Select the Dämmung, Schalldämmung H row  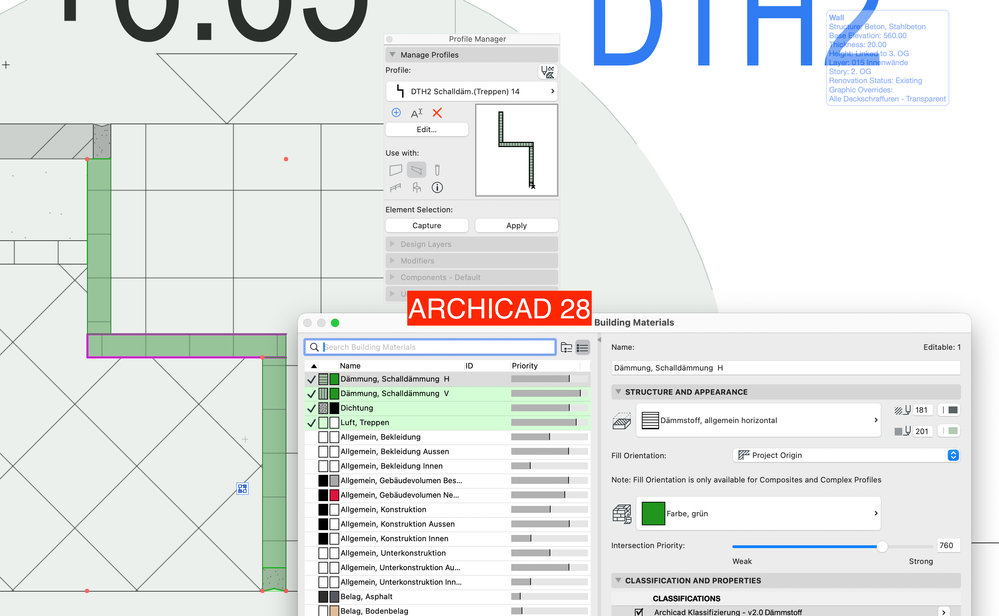[x=447, y=379]
